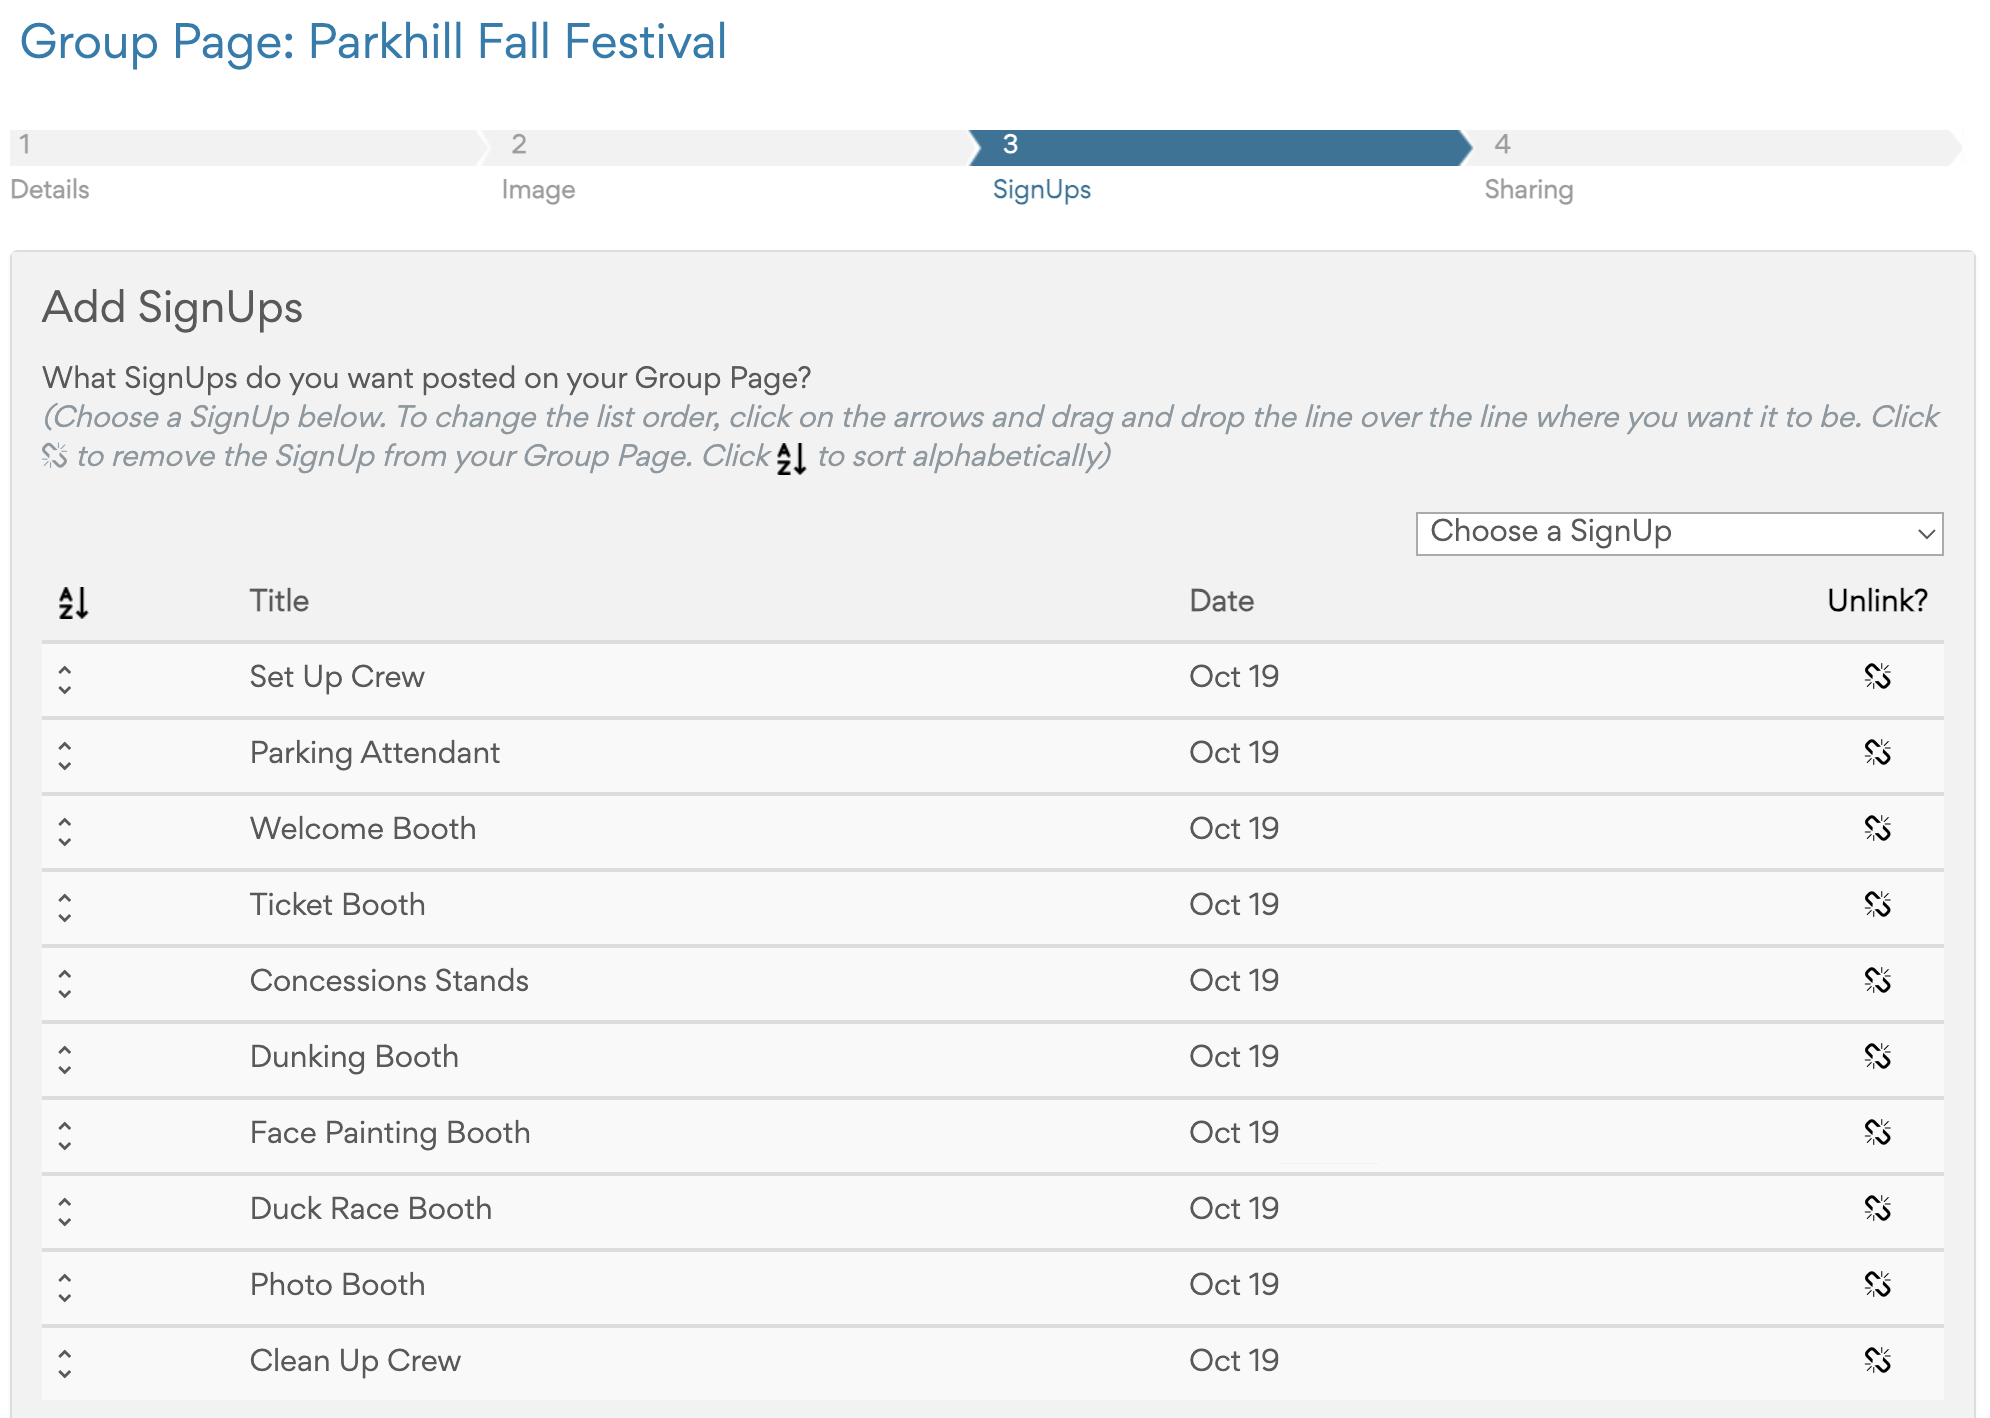The width and height of the screenshot is (1990, 1418).
Task: Grab reorder arrows for Dunking Booth
Action: coord(65,1060)
